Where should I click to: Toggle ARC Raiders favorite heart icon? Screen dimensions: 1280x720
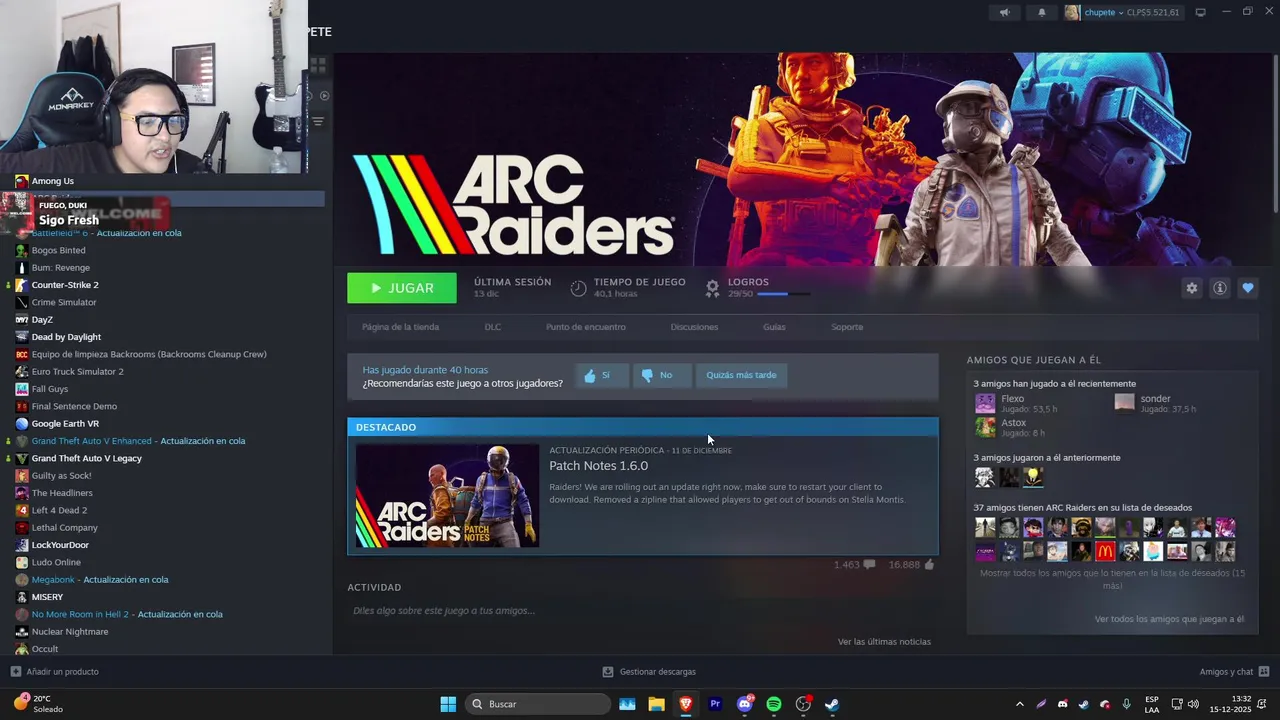pyautogui.click(x=1247, y=288)
